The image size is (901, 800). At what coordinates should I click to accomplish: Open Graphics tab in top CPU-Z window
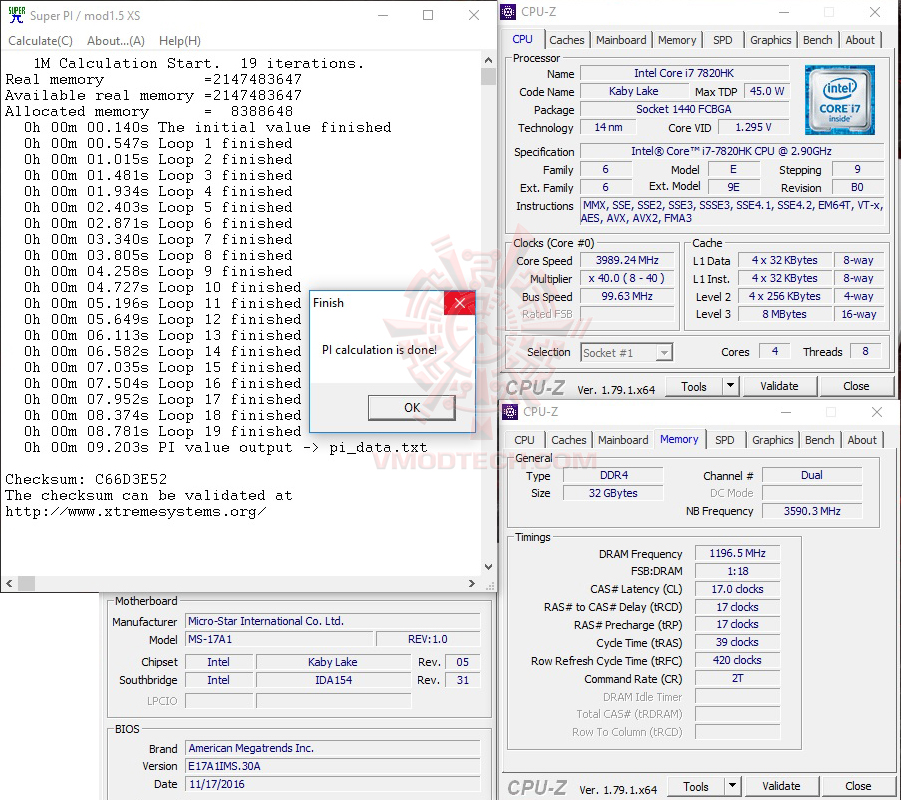click(770, 40)
